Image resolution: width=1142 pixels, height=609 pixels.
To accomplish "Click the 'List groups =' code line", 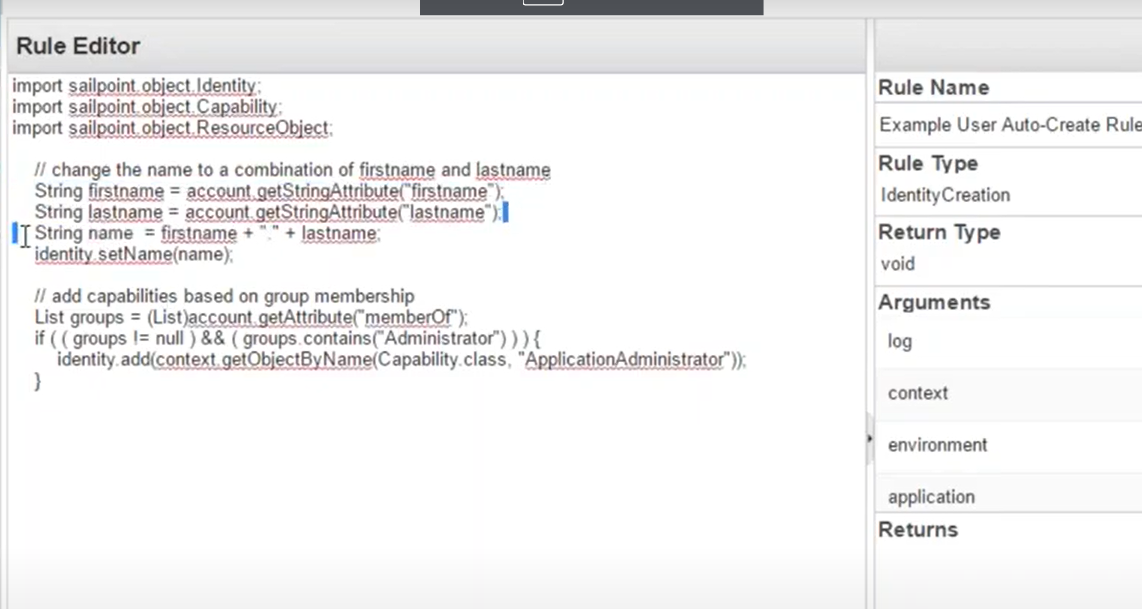I will tap(251, 318).
